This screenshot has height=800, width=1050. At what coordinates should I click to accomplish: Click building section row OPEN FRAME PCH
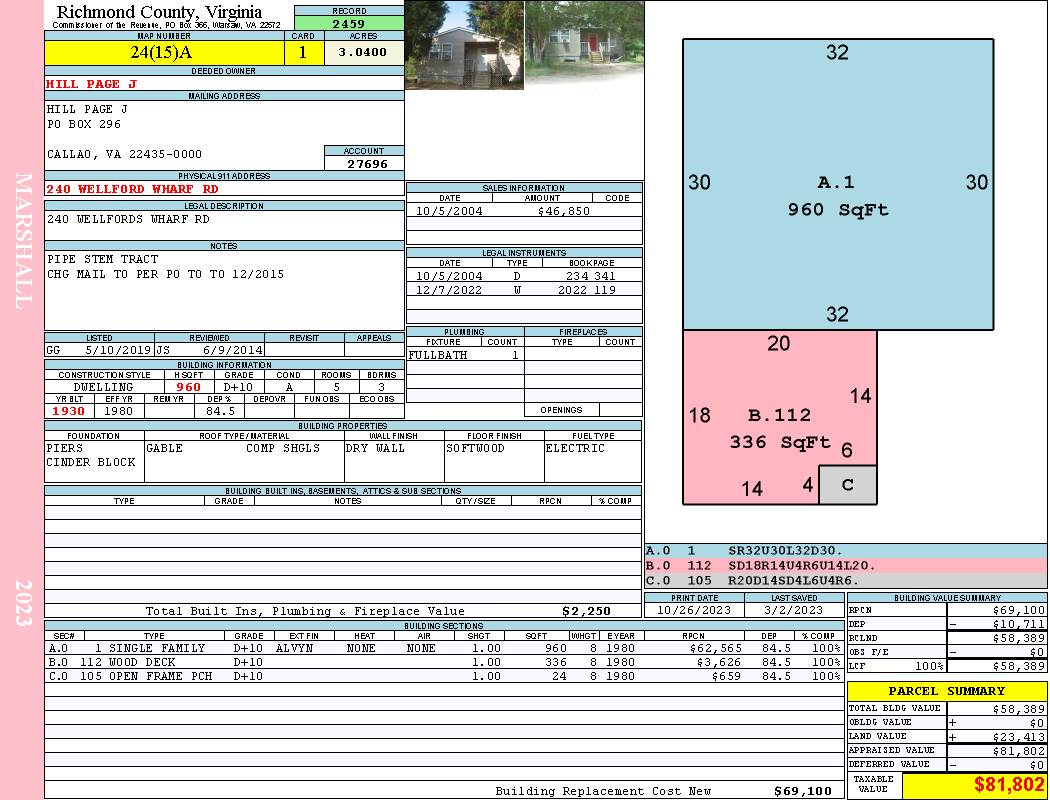445,676
